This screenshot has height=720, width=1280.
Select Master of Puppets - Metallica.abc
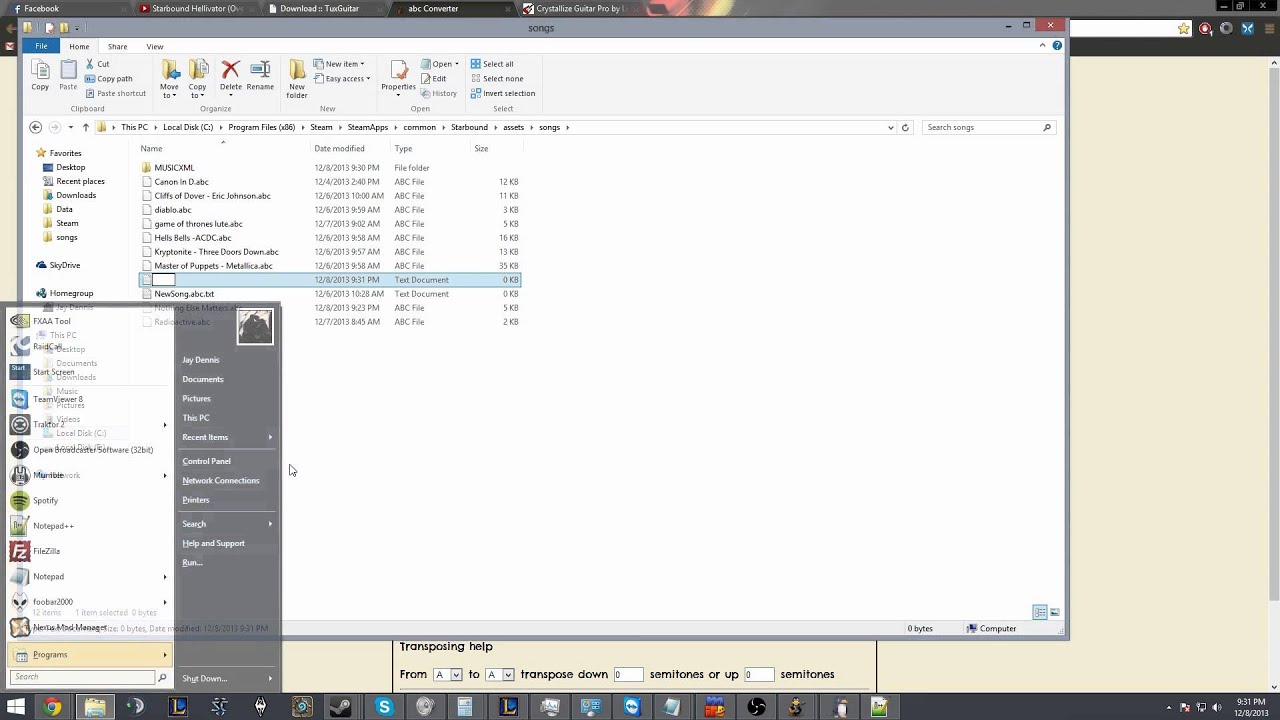pos(213,266)
